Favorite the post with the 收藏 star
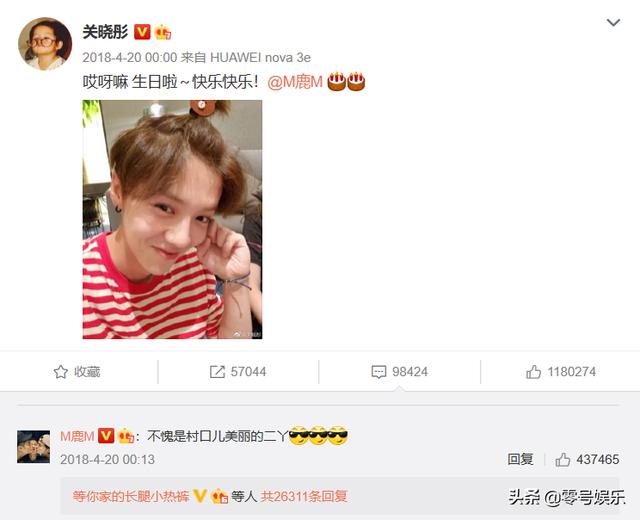Screen dimensions: 640x520 77,372
